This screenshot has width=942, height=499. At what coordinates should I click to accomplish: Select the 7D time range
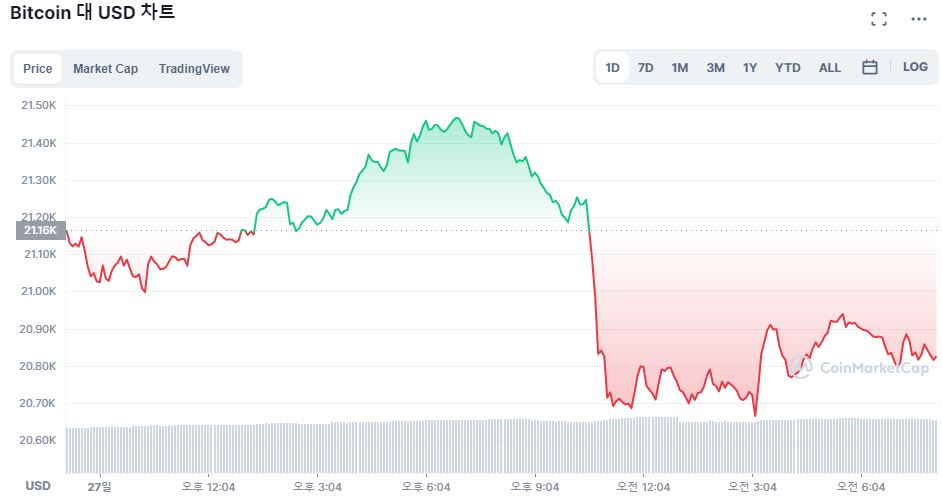[646, 68]
